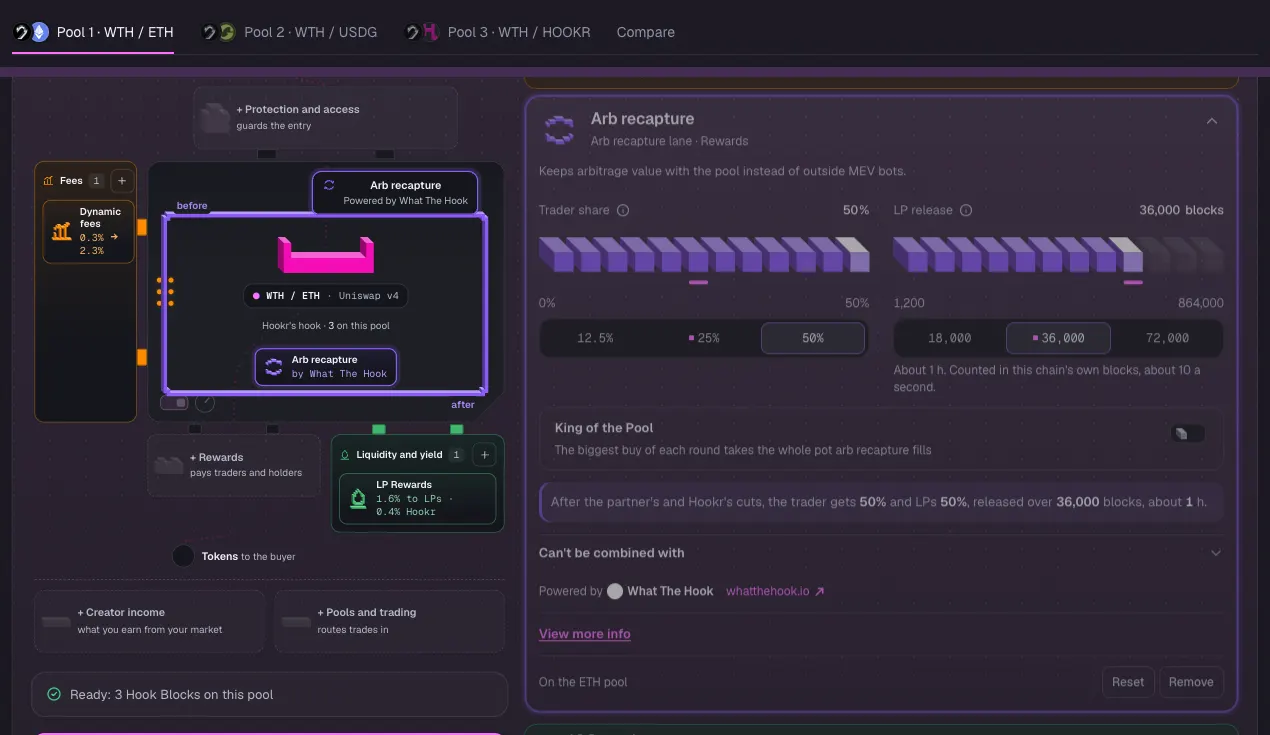
Task: Add a block with the Fees plus icon
Action: 121,180
